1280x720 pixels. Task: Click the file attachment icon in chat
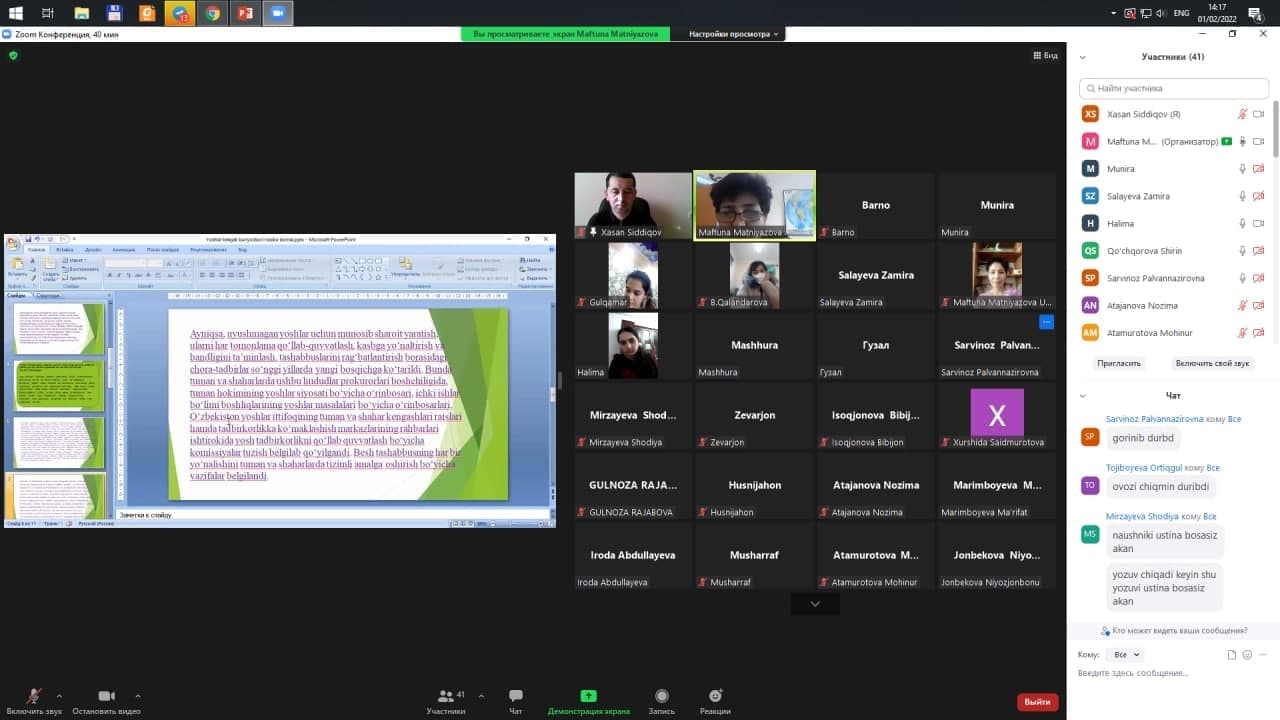(x=1232, y=655)
